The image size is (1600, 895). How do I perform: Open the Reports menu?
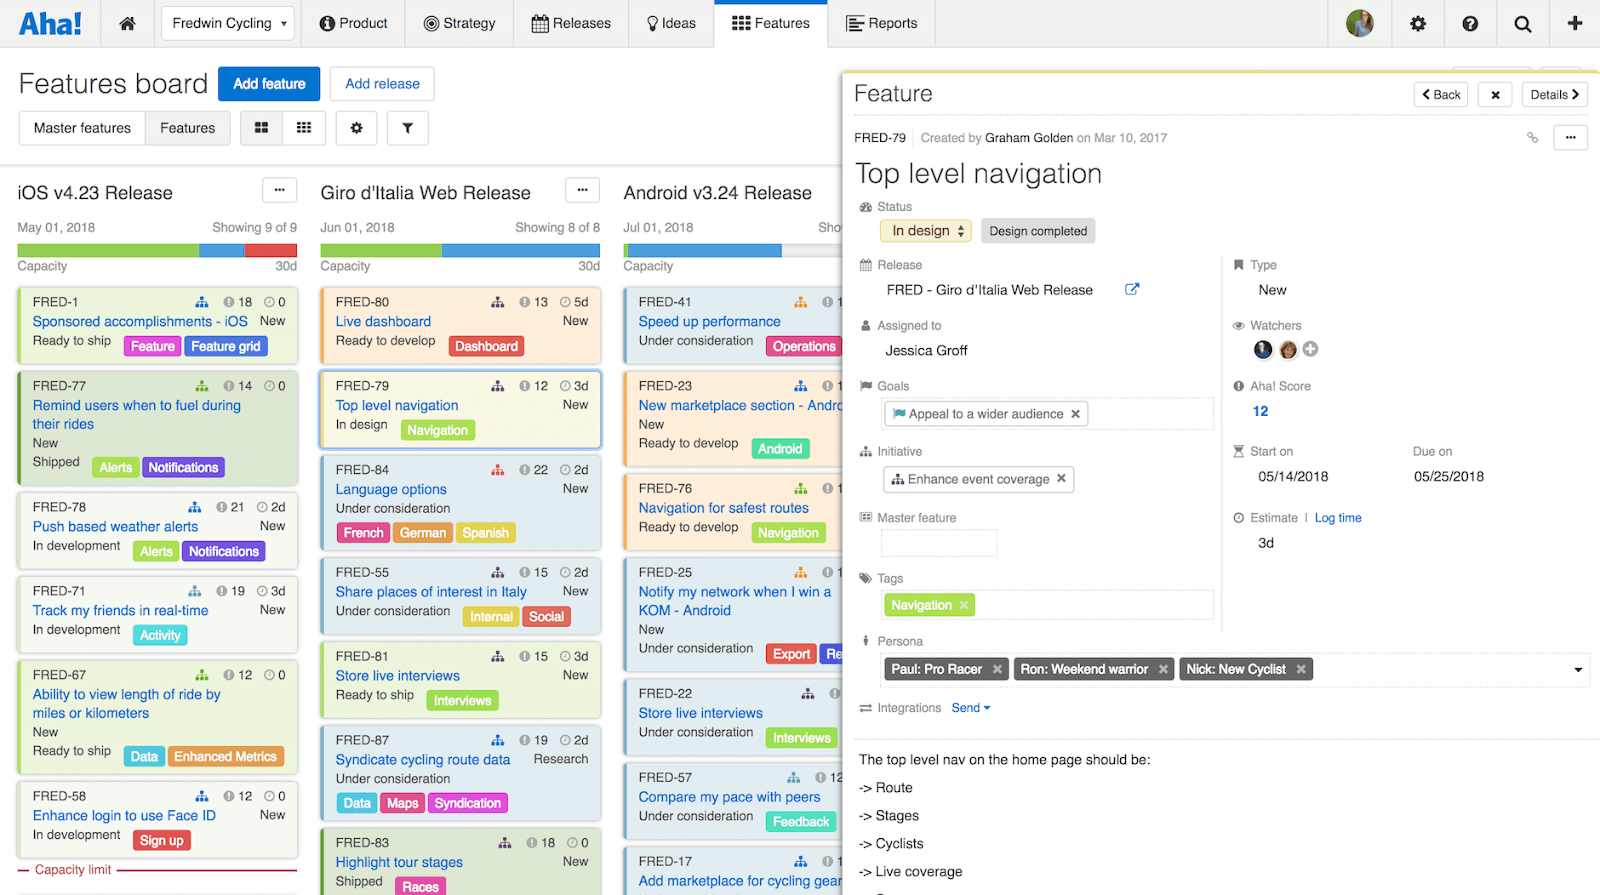tap(881, 23)
